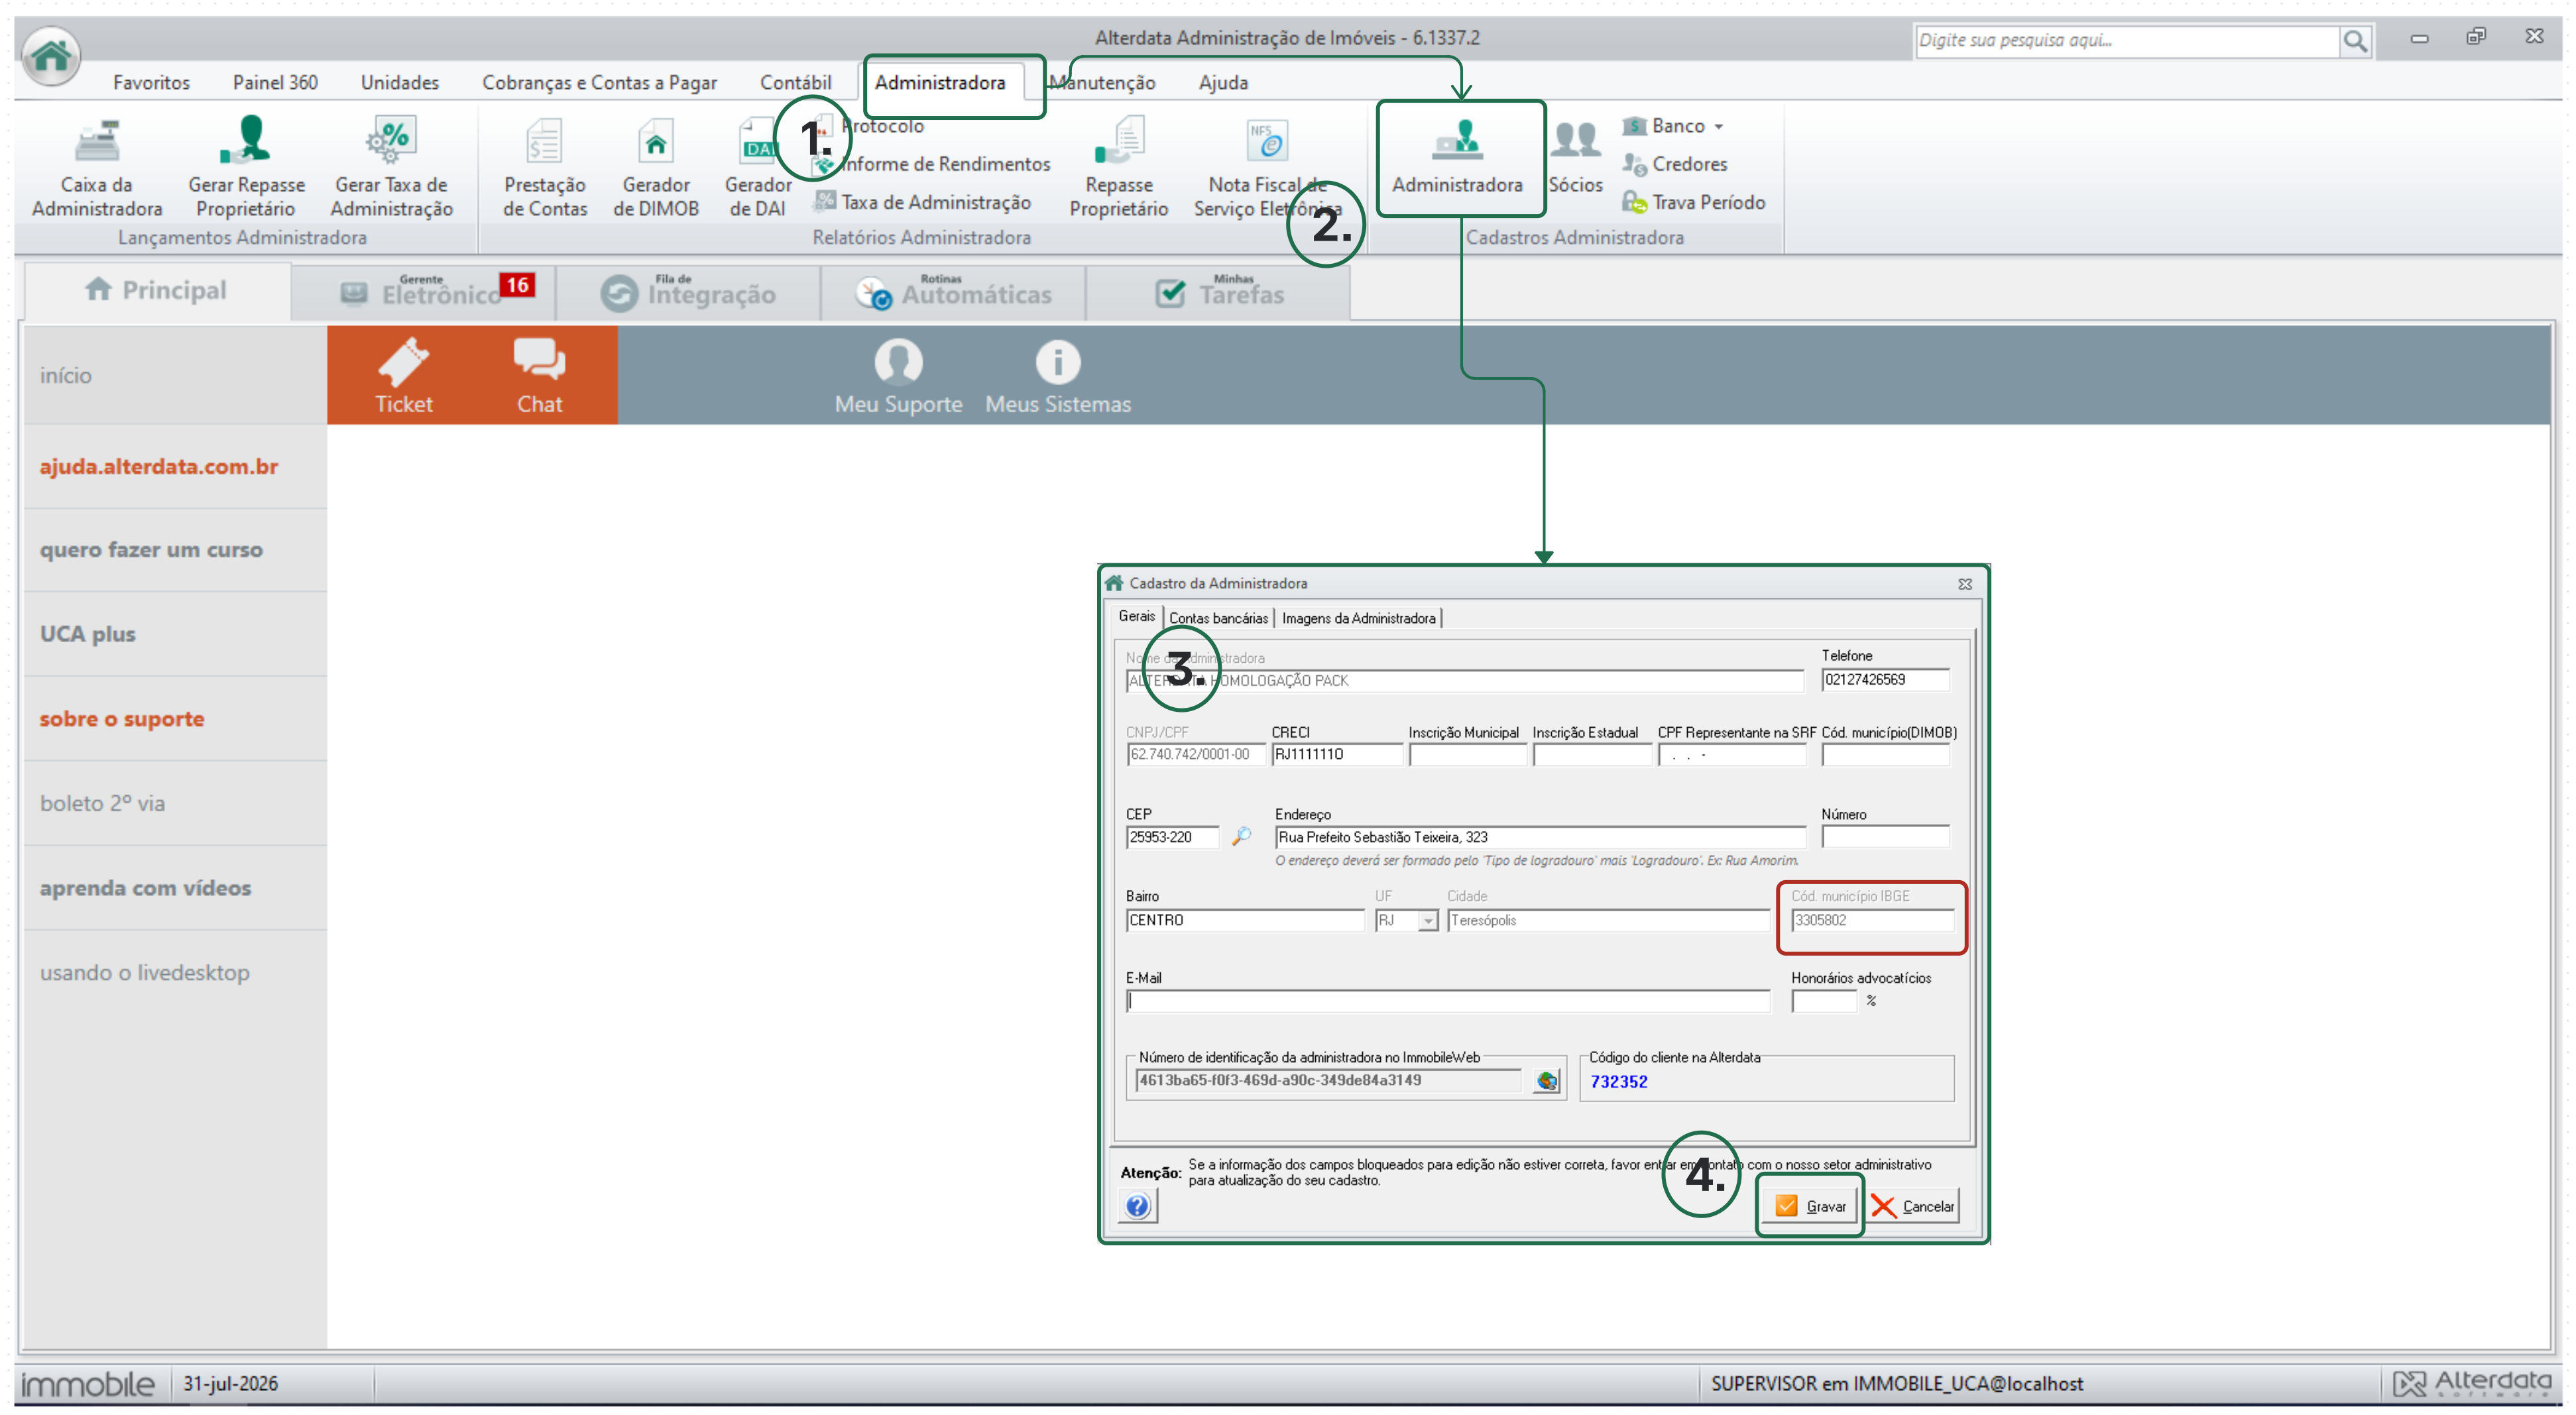Open Nota Fiscal de Serviço Eletrônica
Screen dimensions: 2576x1415
[1267, 168]
